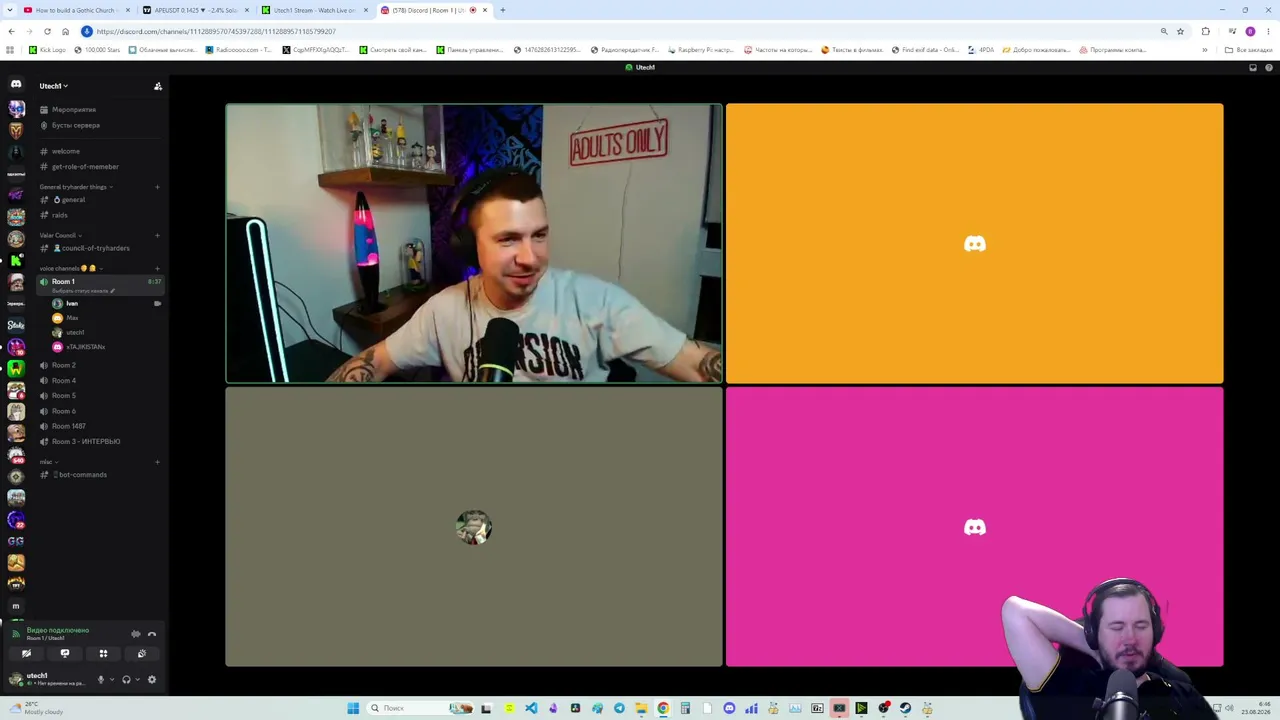Collapse the Valar Council category
This screenshot has height=720, width=1280.
click(x=61, y=236)
